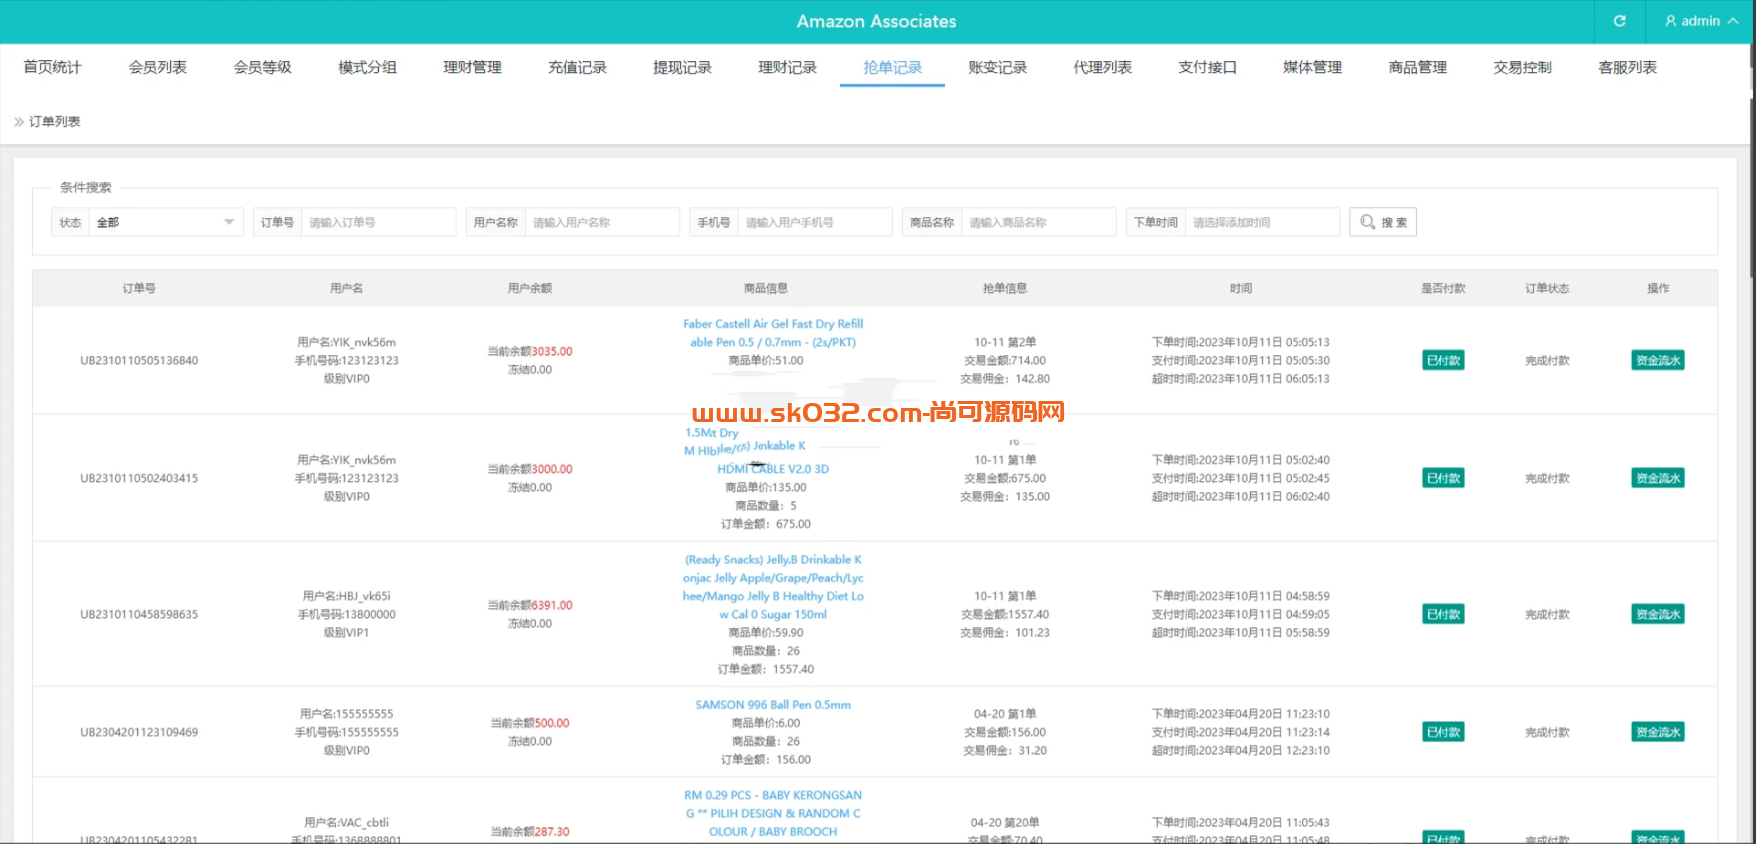Image resolution: width=1756 pixels, height=844 pixels.
Task: Open the 下单时间 date picker field
Action: 1262,222
